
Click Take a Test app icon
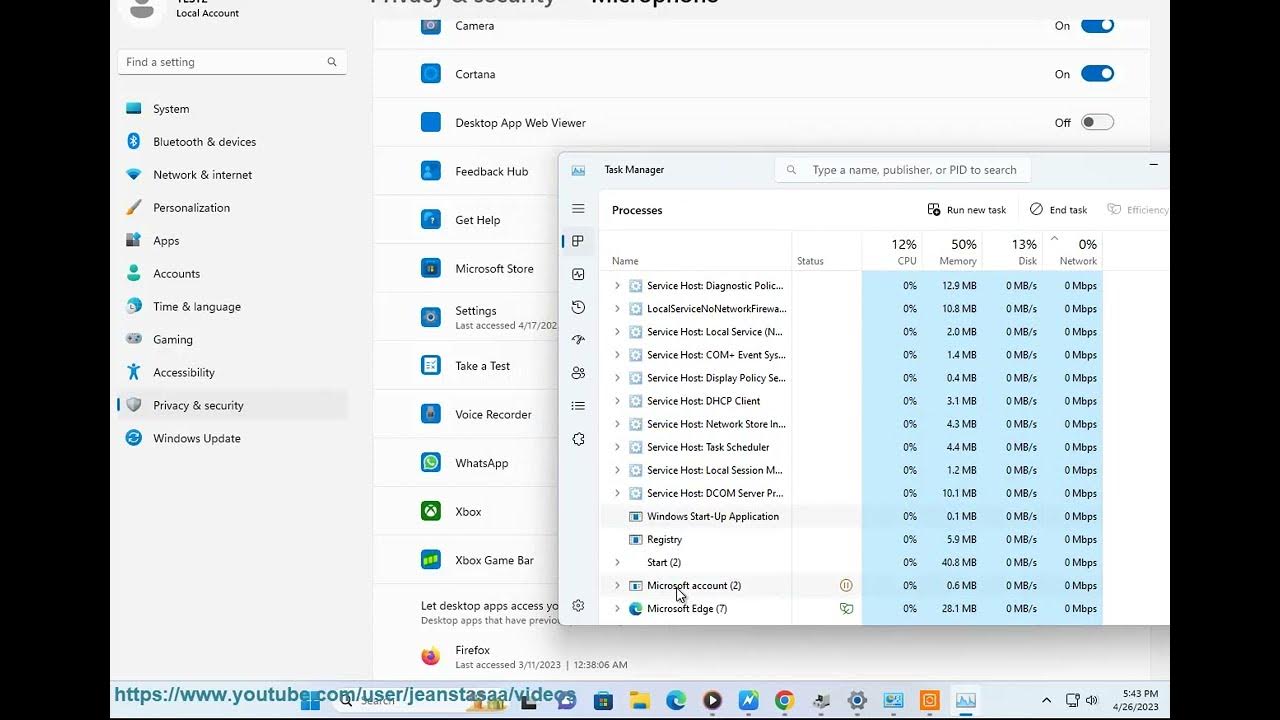[x=431, y=366]
